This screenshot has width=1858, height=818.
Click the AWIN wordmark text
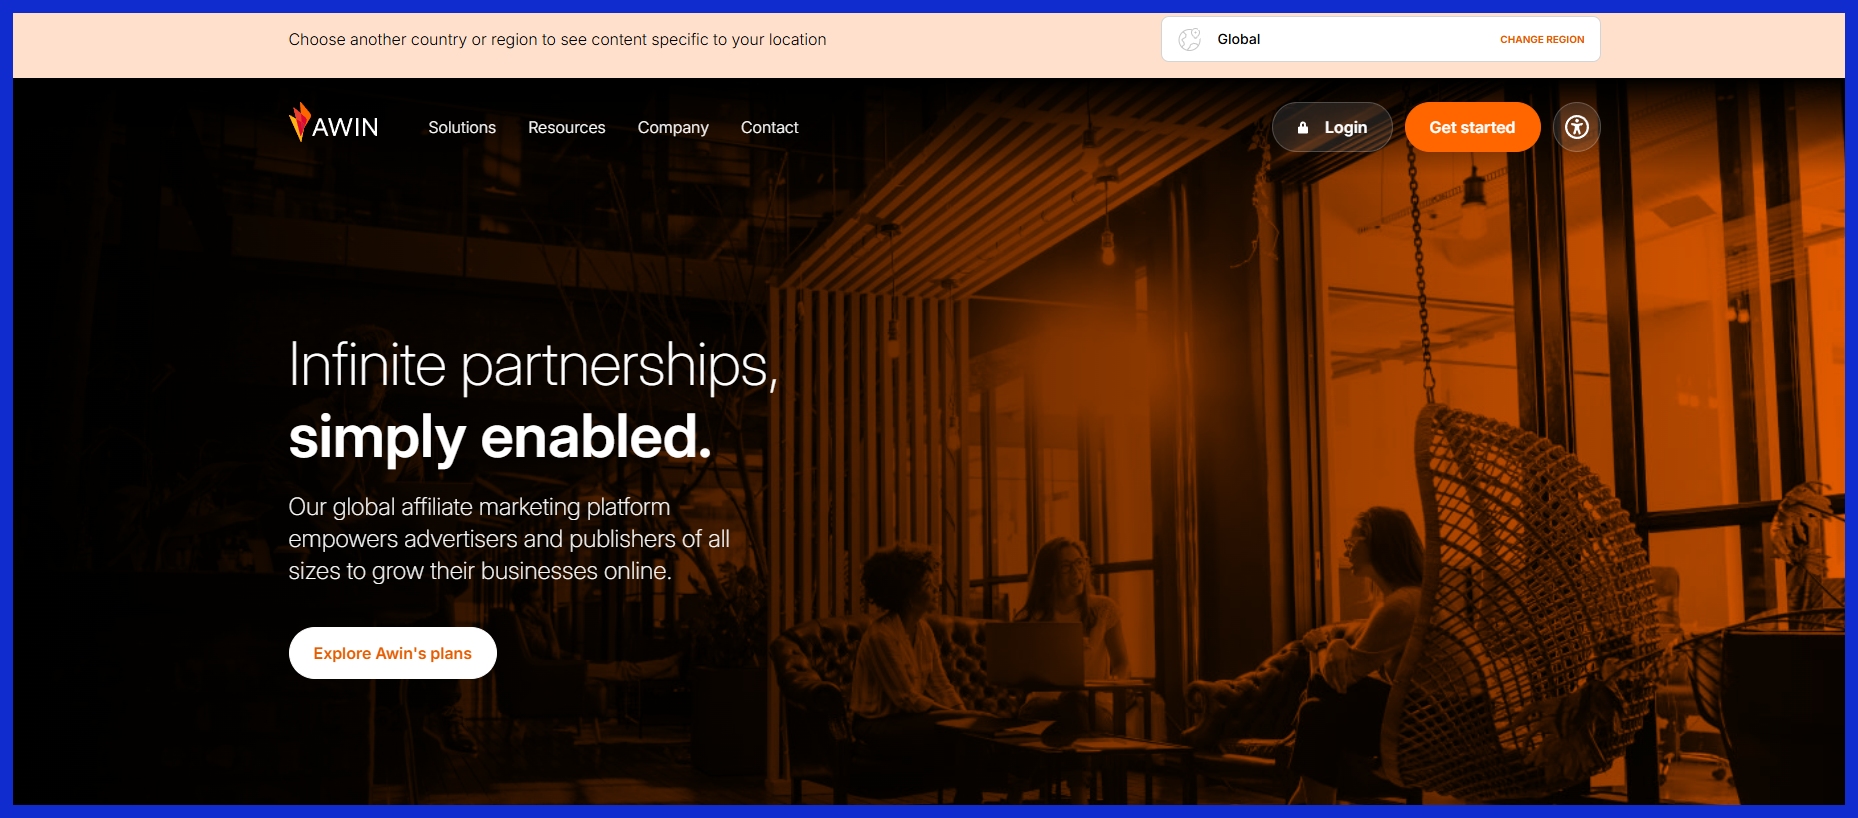pos(345,128)
